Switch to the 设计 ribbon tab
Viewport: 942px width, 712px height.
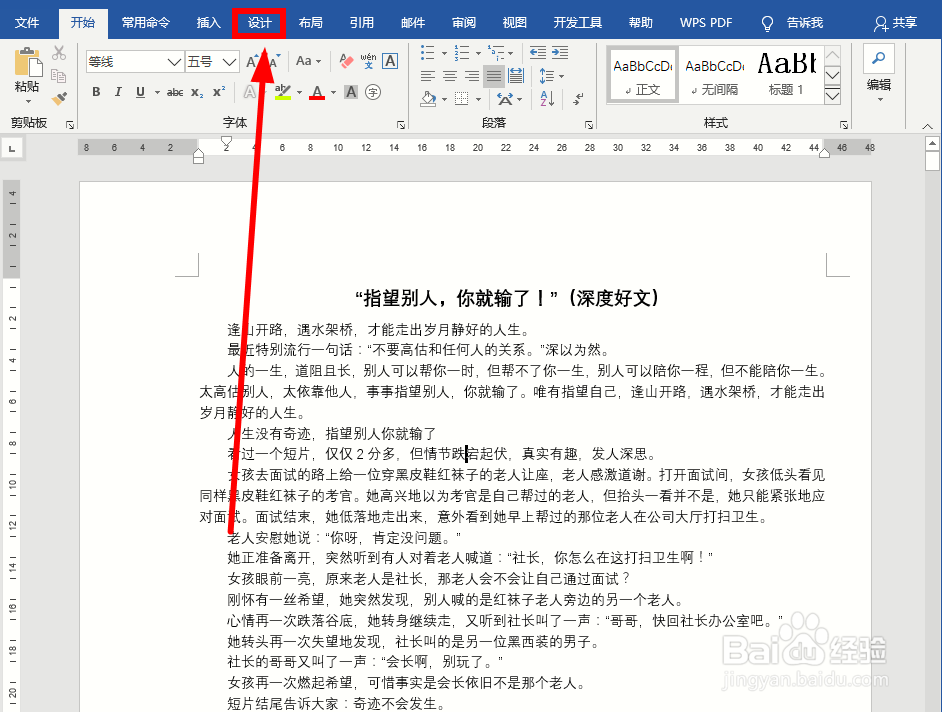(258, 22)
